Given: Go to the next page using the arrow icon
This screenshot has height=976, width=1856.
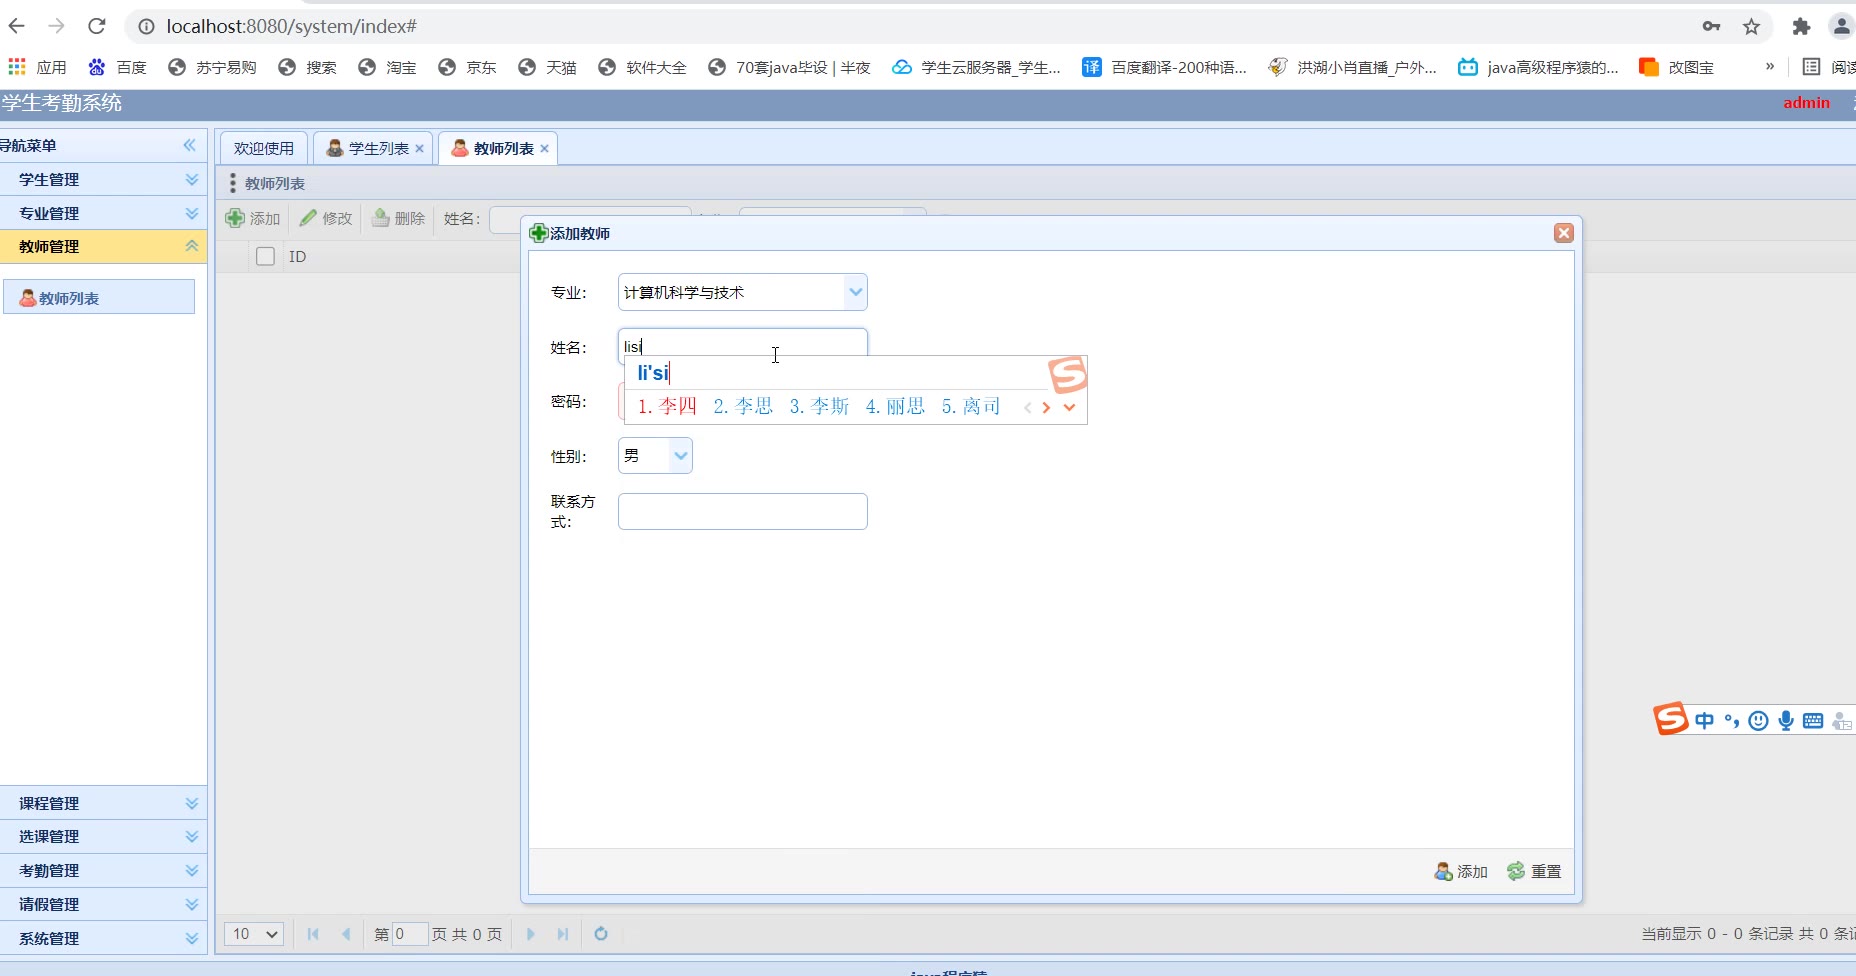Looking at the screenshot, I should click(531, 934).
